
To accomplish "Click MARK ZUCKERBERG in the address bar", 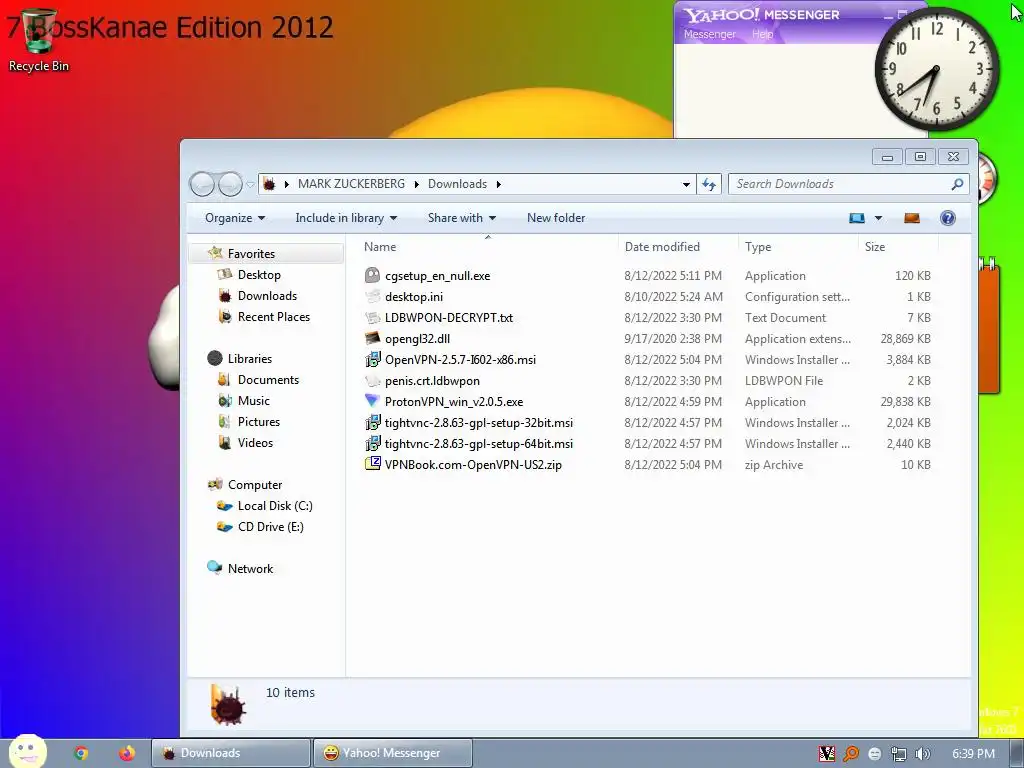I will click(351, 184).
